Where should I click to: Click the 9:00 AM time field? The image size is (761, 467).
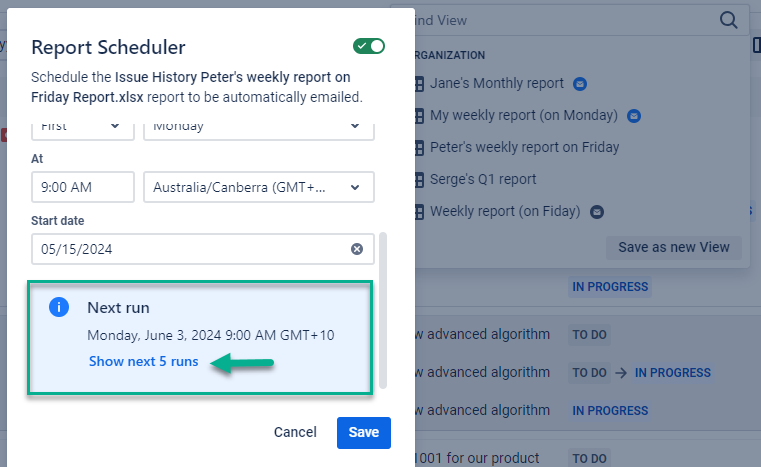83,187
